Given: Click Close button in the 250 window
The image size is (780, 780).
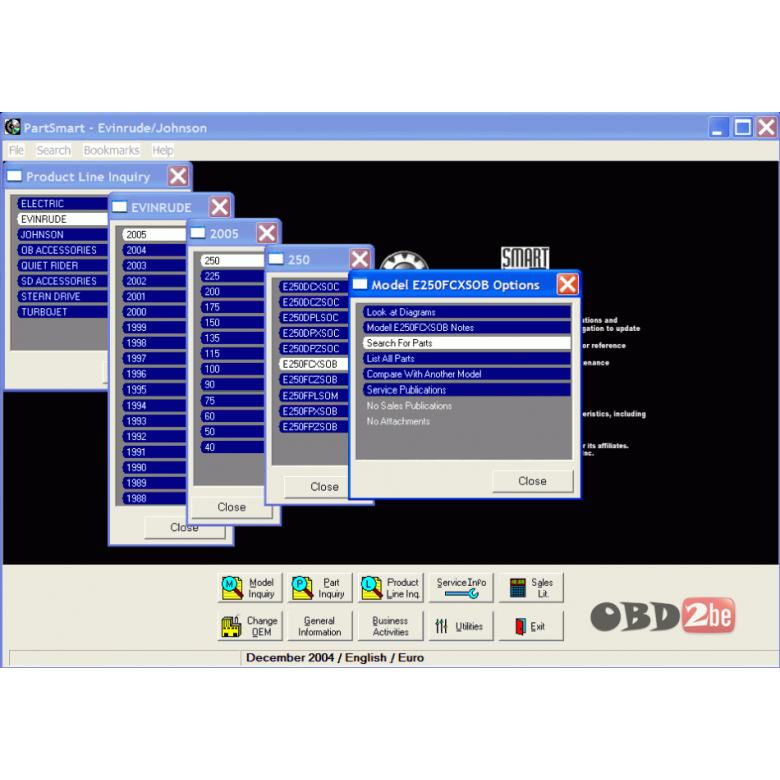Looking at the screenshot, I should click(317, 487).
